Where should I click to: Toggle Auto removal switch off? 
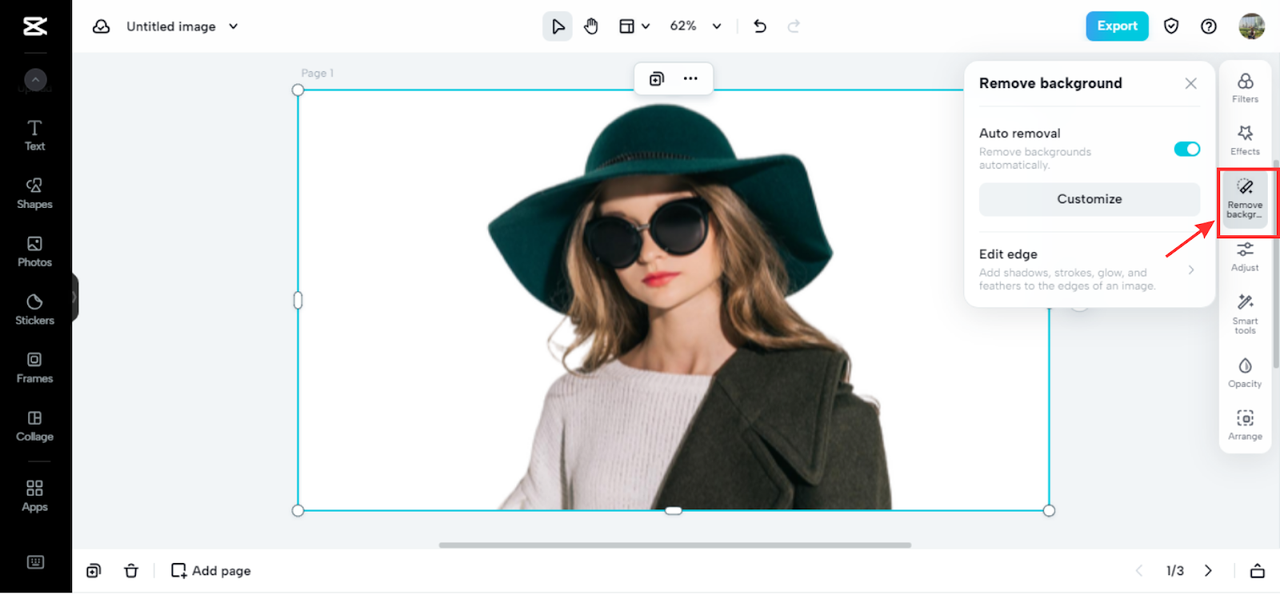coord(1187,149)
